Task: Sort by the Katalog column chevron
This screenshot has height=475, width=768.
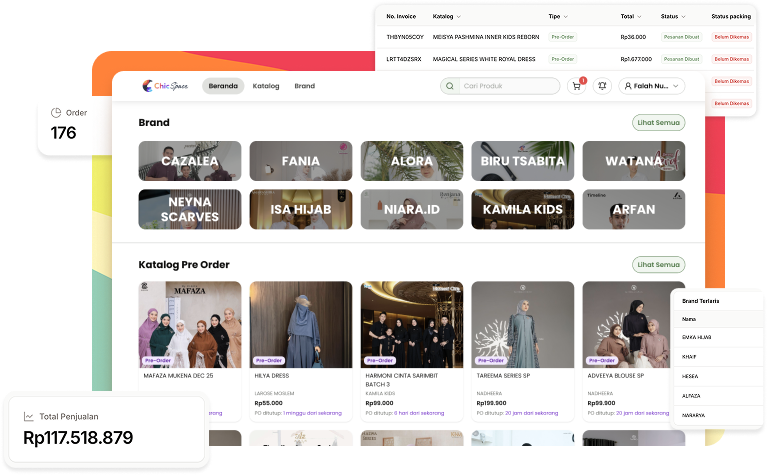Action: 458,17
